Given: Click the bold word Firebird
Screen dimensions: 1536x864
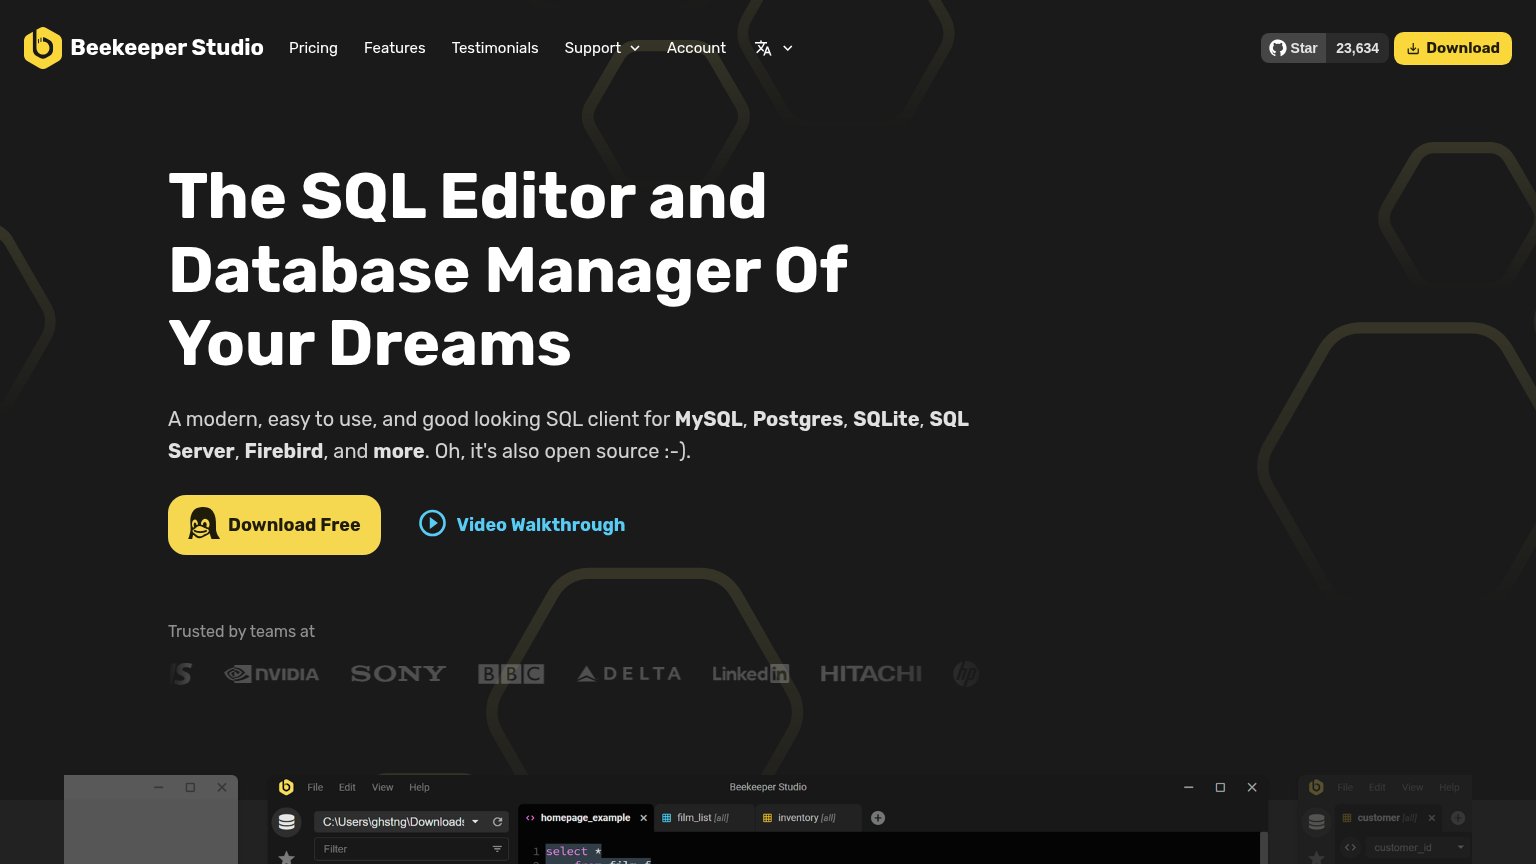Looking at the screenshot, I should pos(284,451).
